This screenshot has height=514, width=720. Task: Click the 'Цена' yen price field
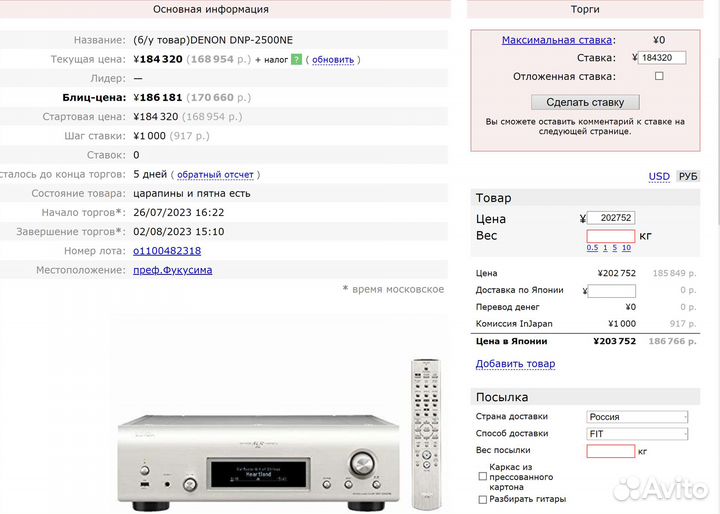611,218
